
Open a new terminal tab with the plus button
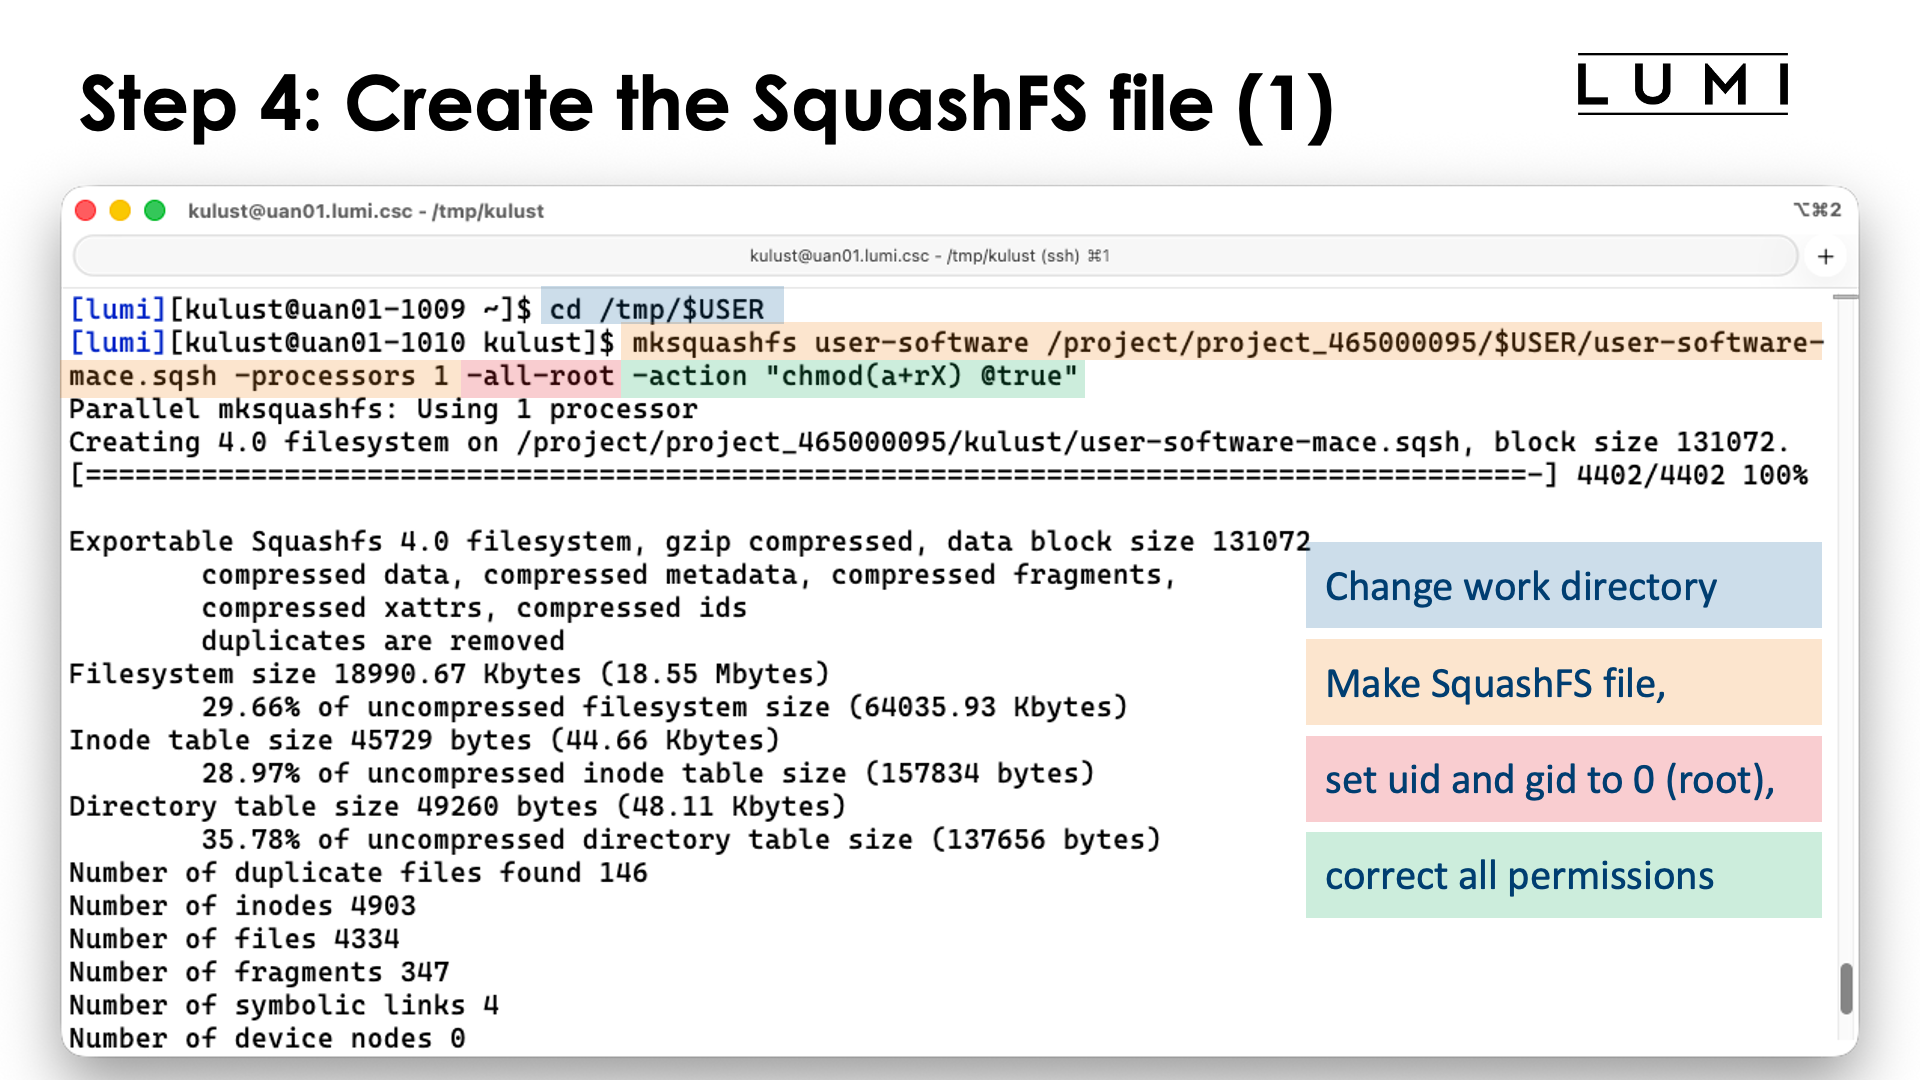point(1826,256)
